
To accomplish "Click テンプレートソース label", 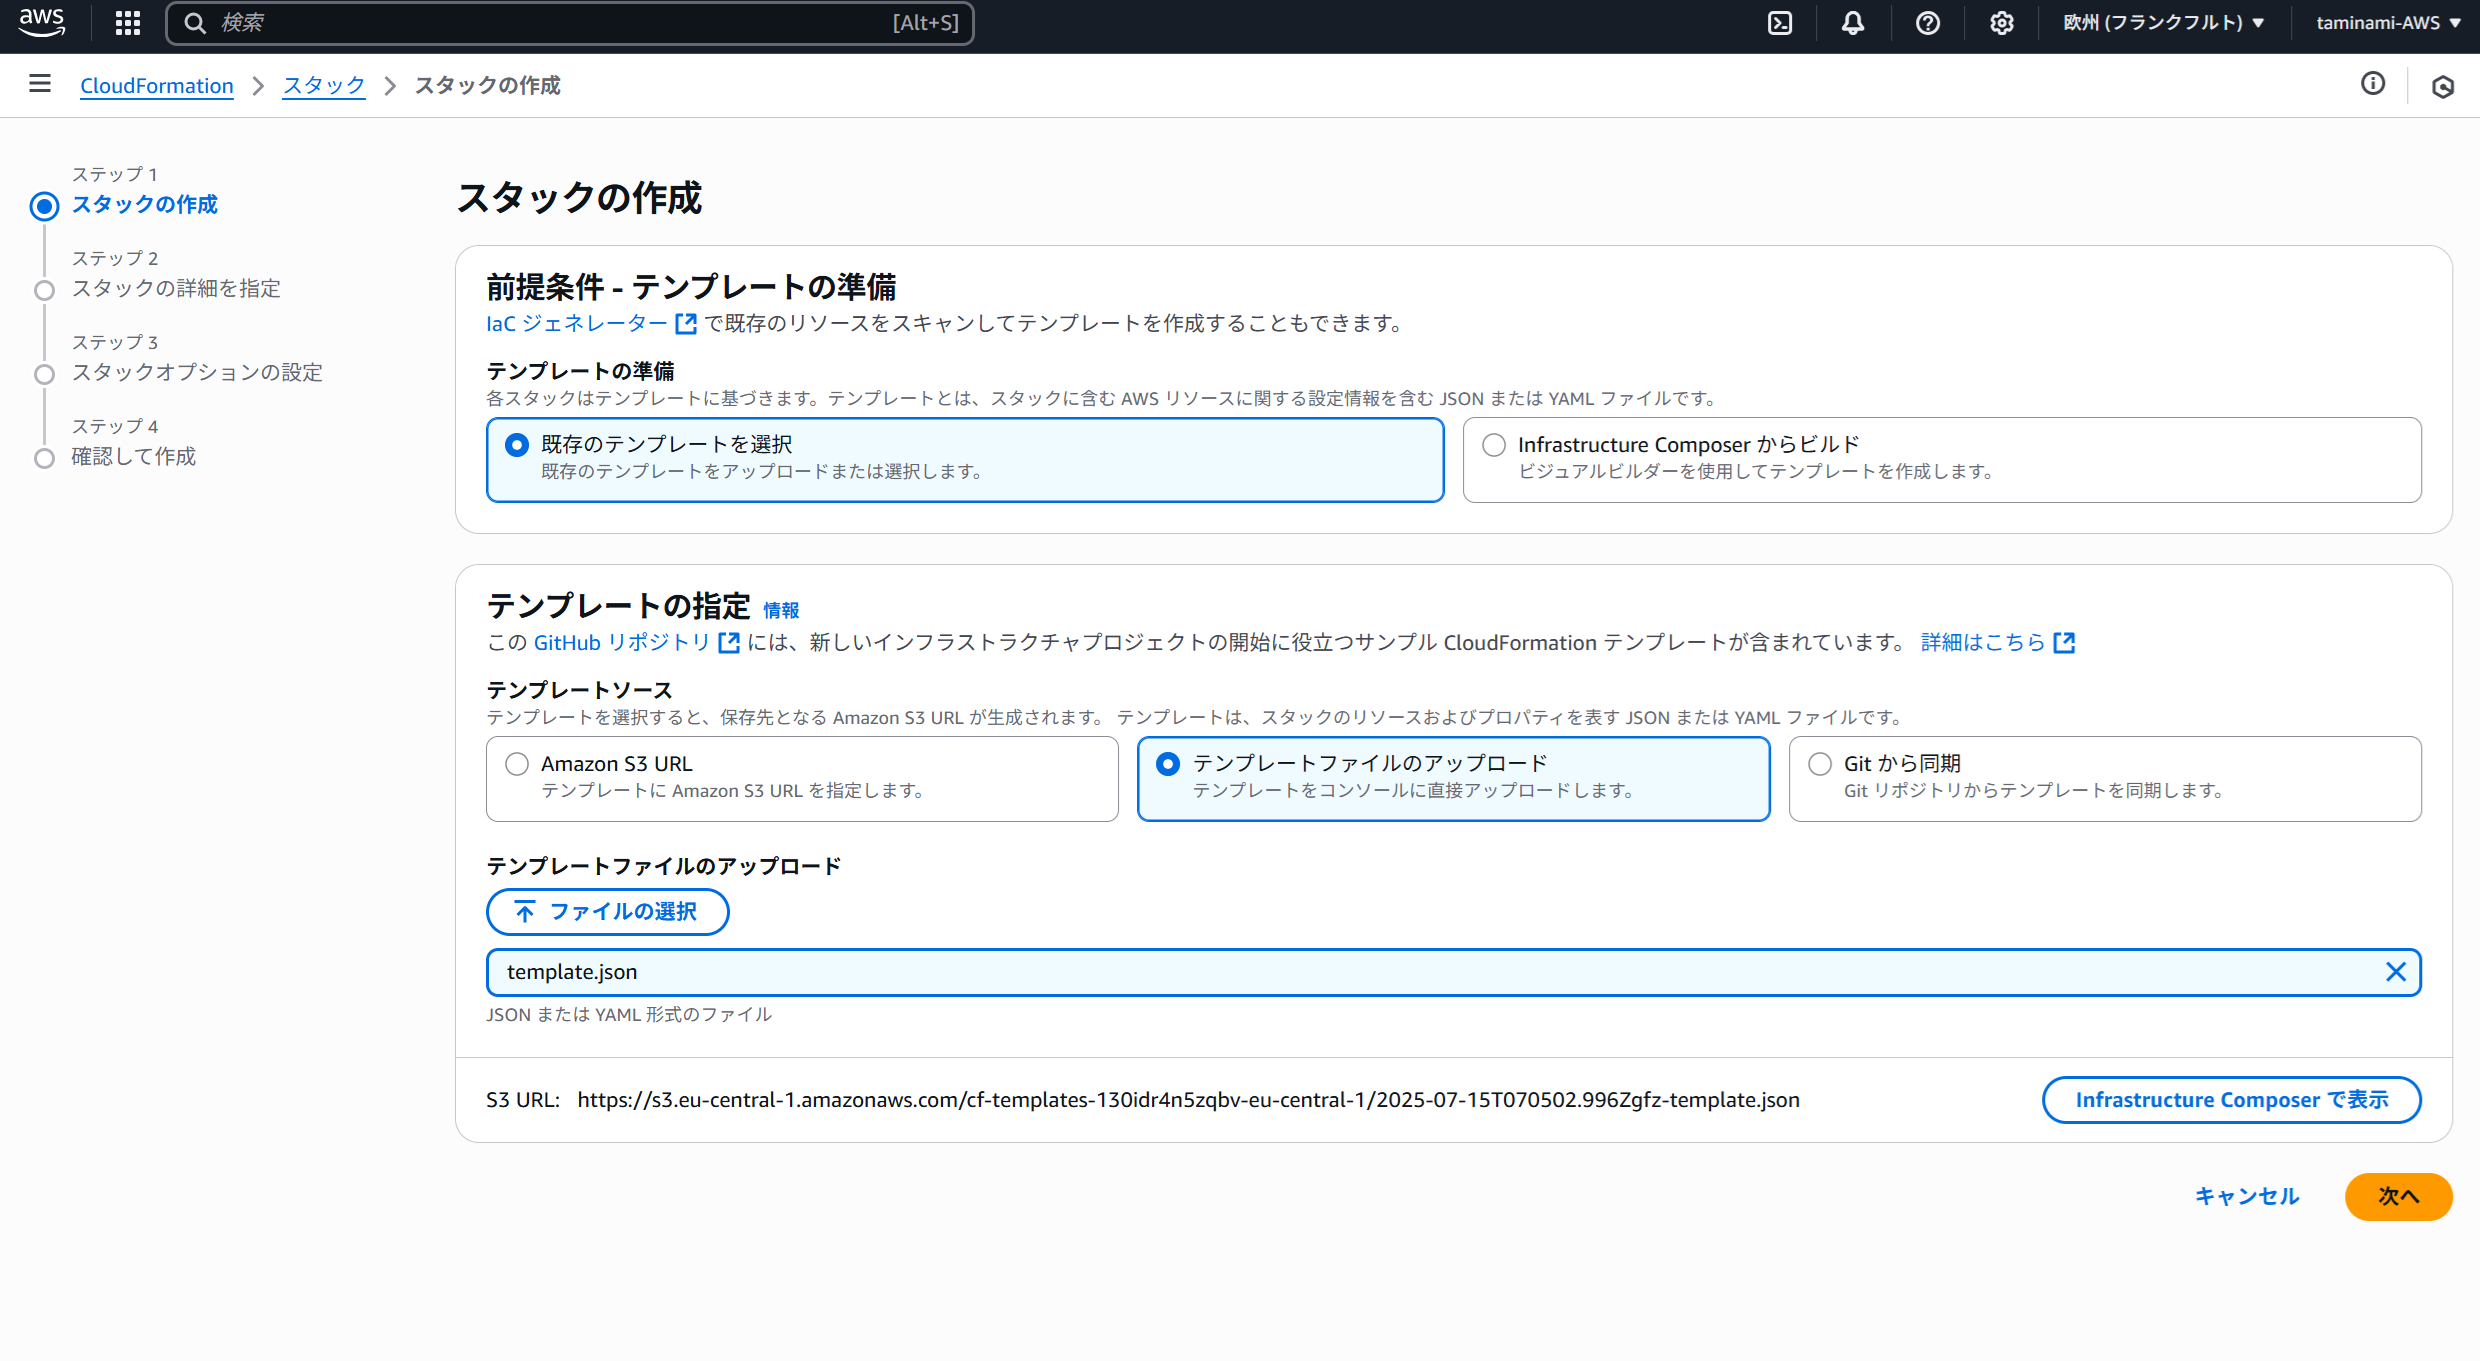I will (x=580, y=690).
